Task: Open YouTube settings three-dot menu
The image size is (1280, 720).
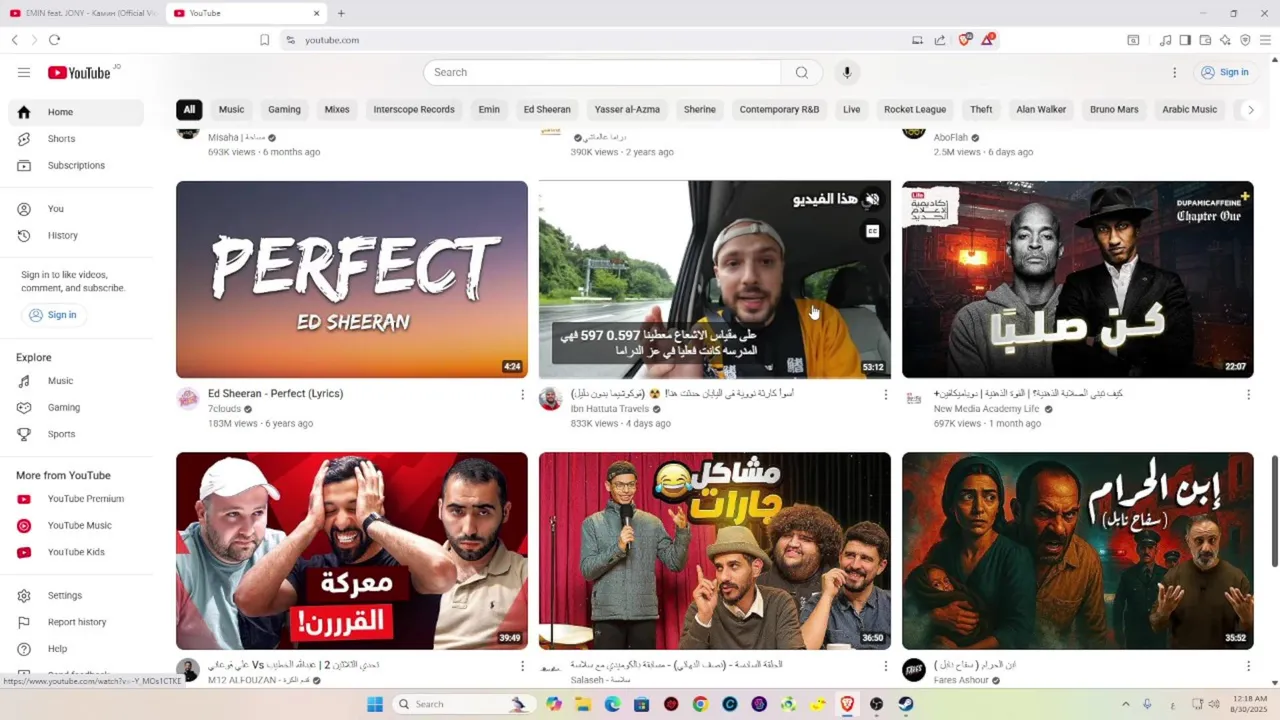Action: tap(1174, 72)
